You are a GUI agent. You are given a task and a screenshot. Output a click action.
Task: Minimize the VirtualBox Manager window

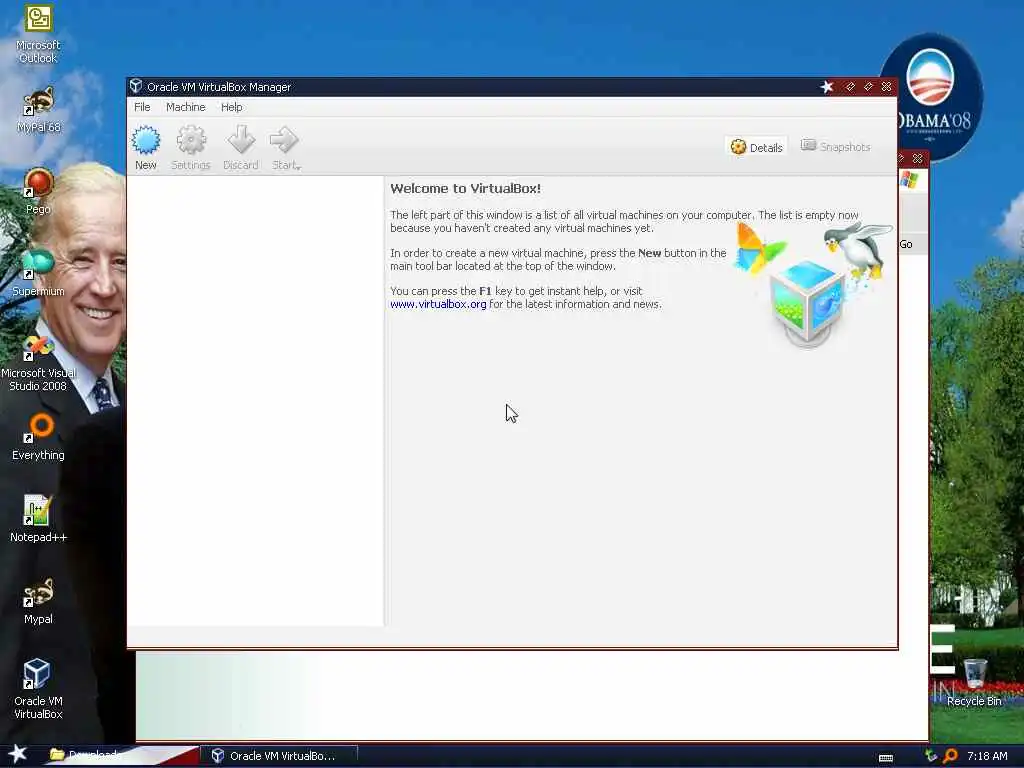pos(850,87)
